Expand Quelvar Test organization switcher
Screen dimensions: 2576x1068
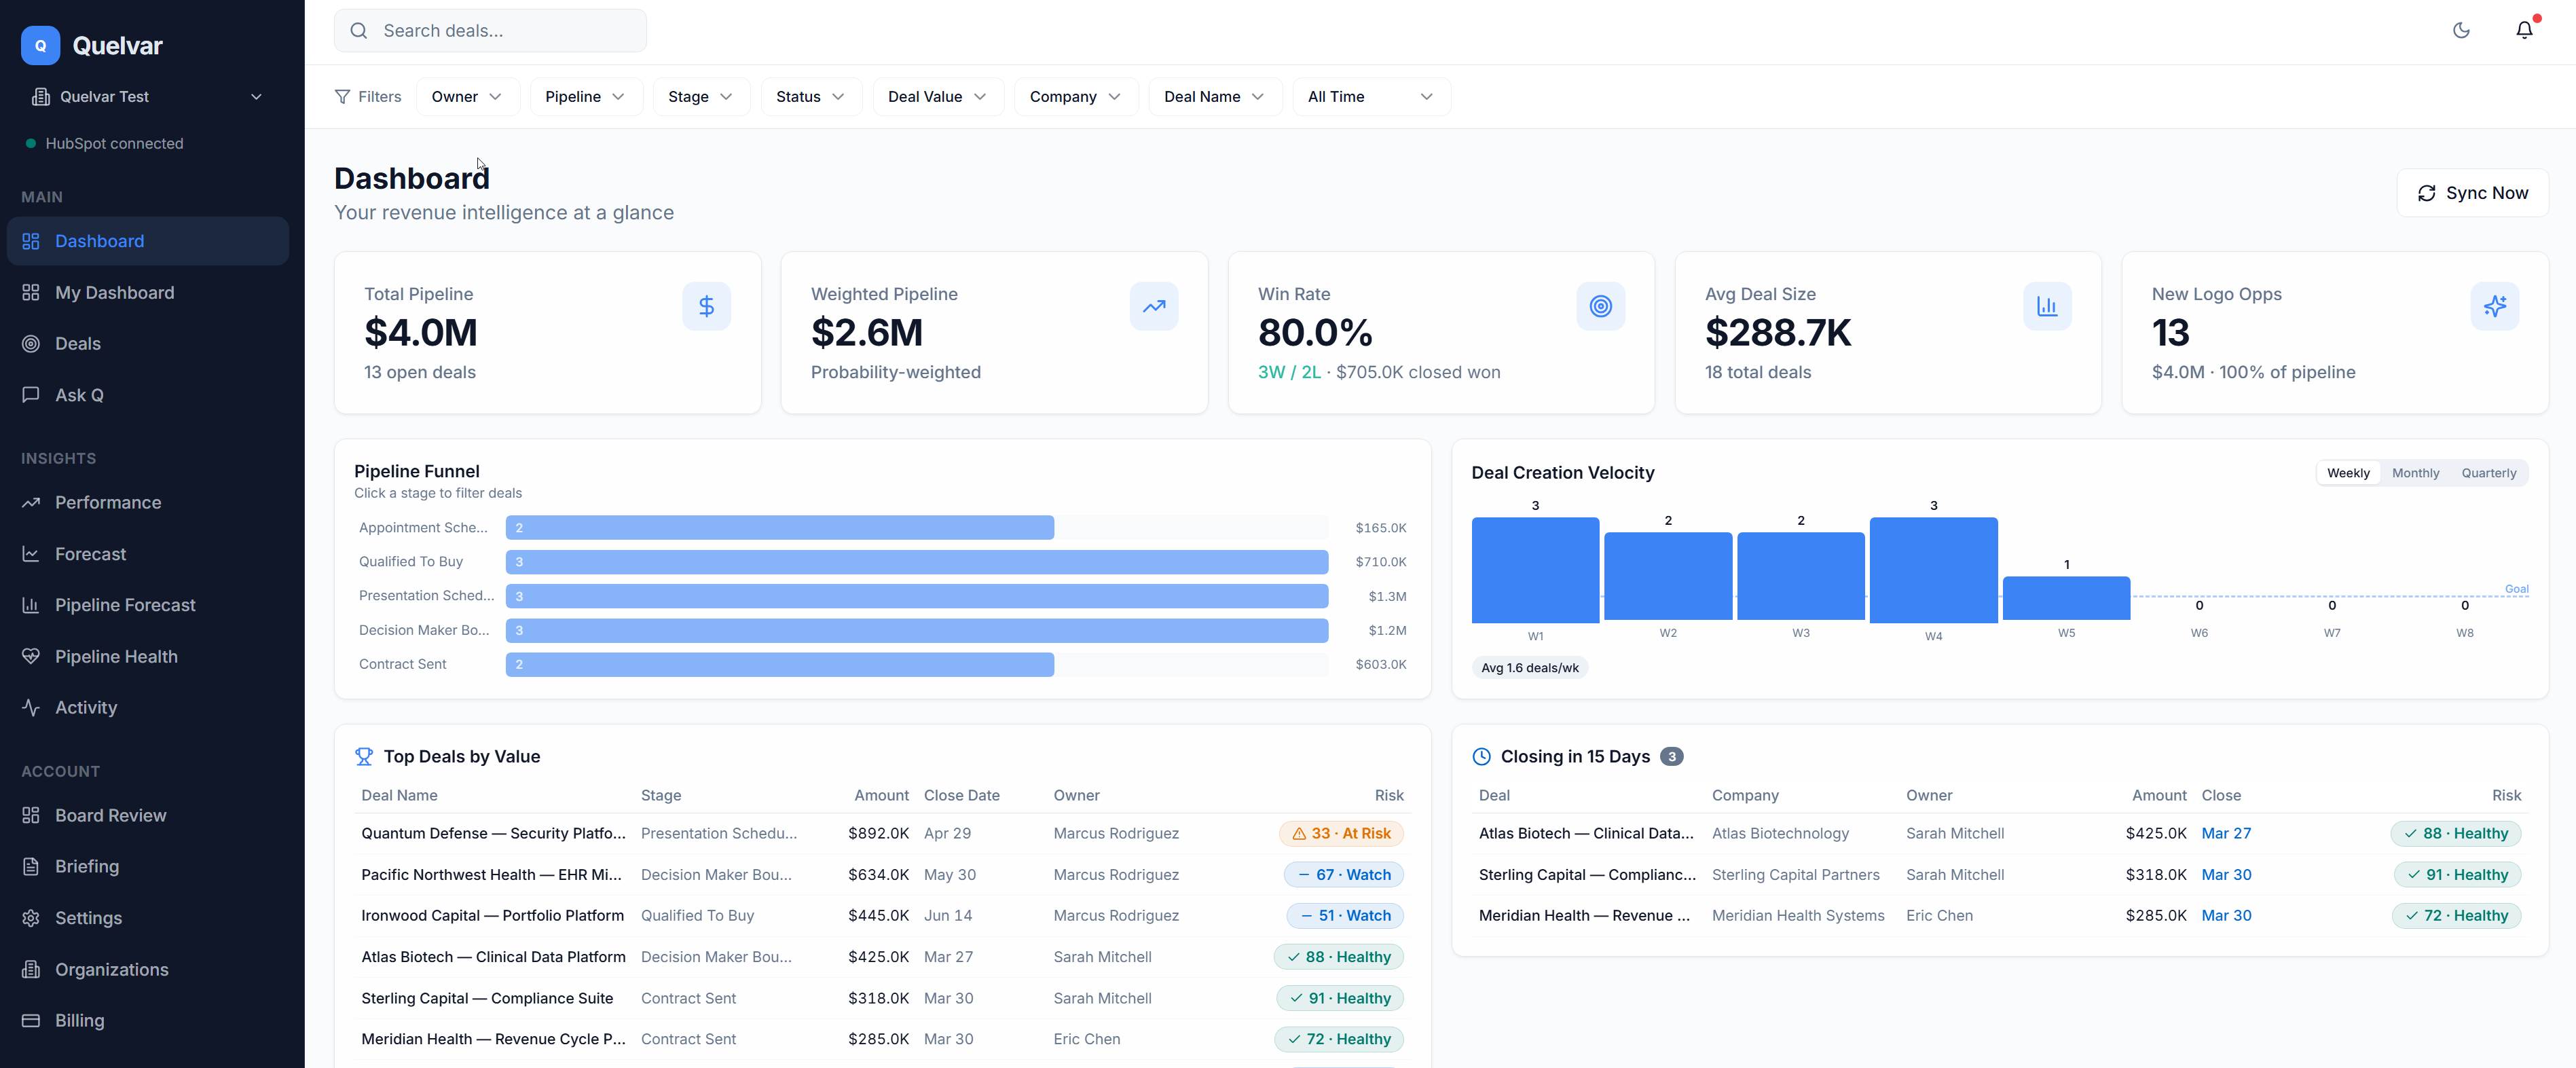coord(147,97)
